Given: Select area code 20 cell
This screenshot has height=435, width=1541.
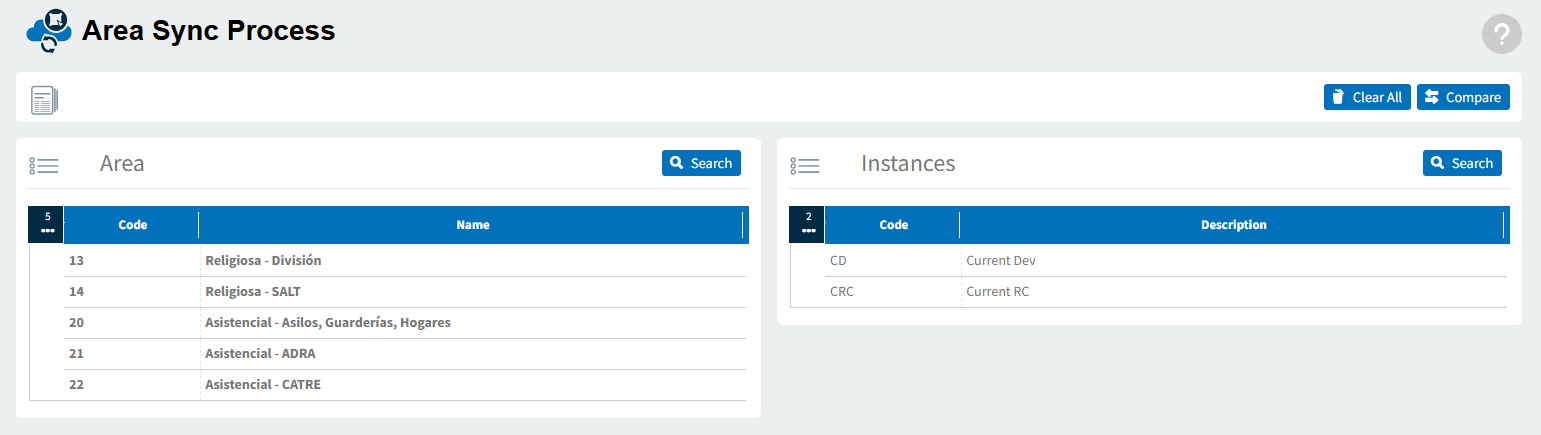Looking at the screenshot, I should [132, 323].
